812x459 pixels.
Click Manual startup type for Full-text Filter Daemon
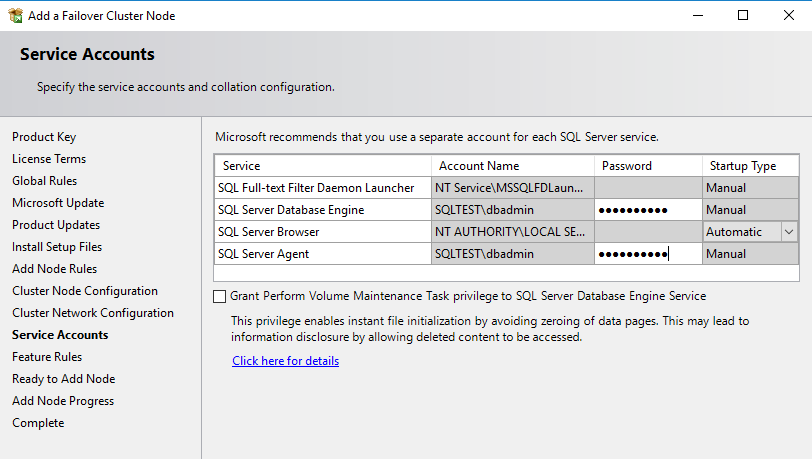(x=750, y=188)
